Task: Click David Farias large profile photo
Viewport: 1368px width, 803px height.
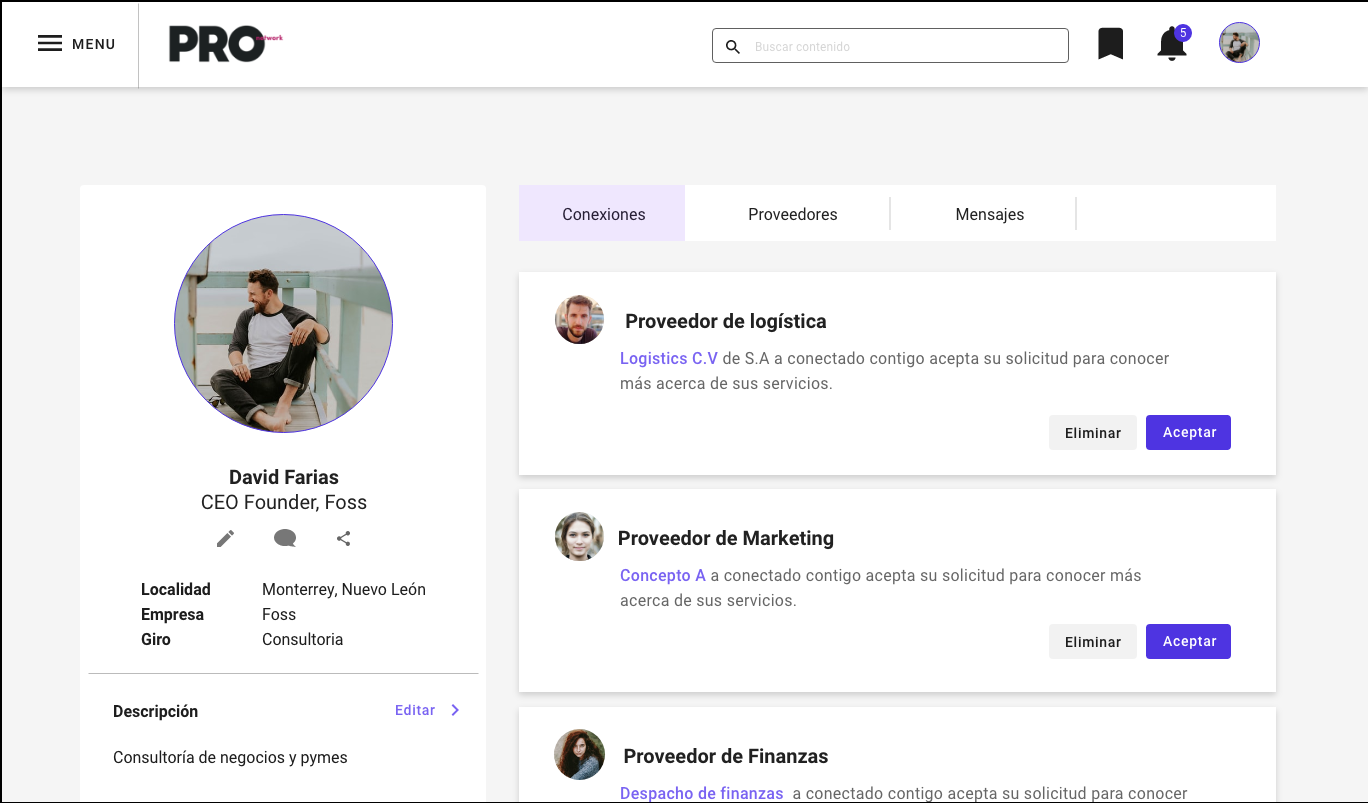Action: tap(283, 324)
